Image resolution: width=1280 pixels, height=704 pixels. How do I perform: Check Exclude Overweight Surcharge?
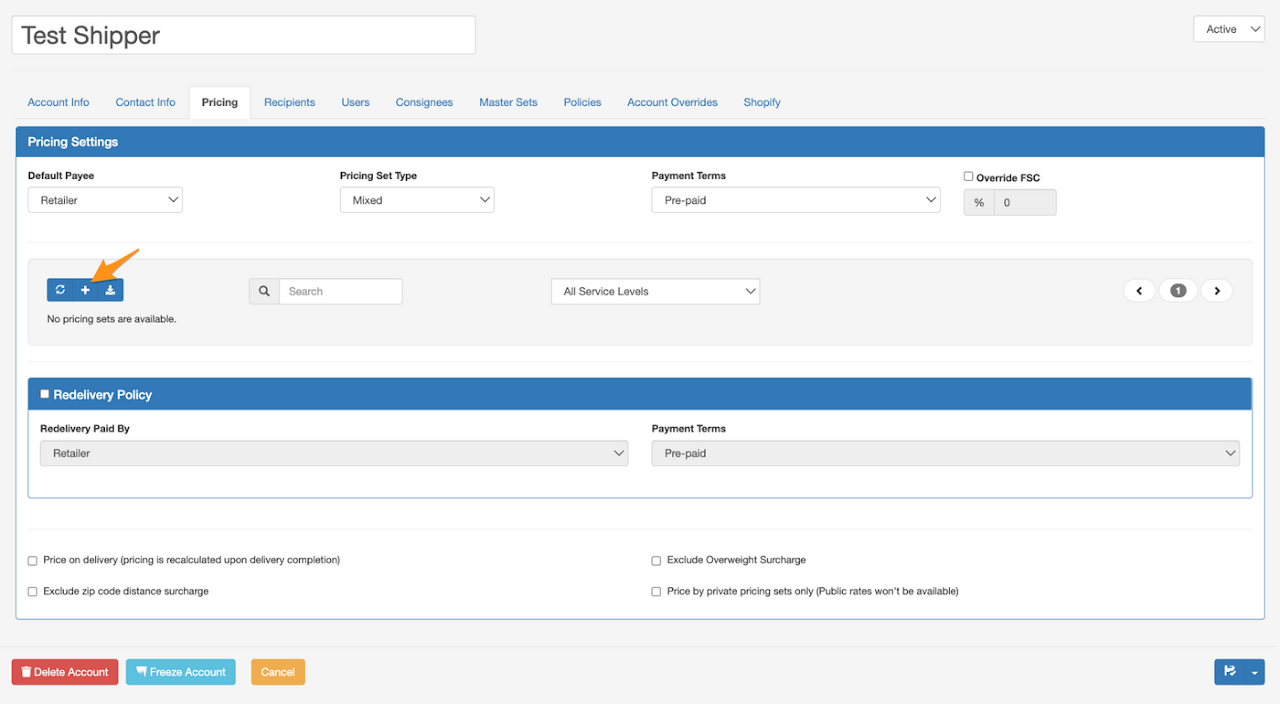[x=657, y=561]
